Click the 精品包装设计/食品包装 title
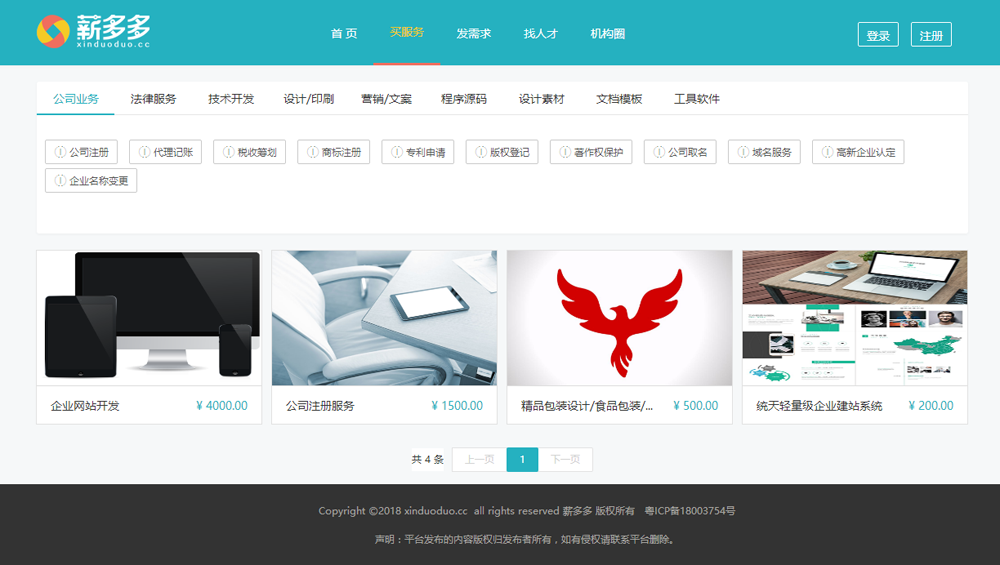Image resolution: width=1000 pixels, height=565 pixels. (587, 406)
